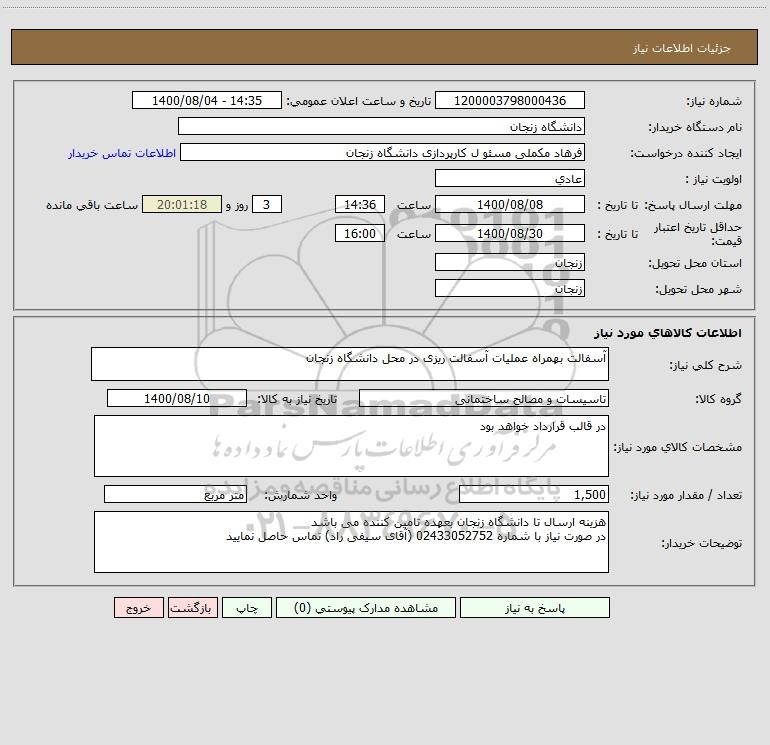Click remaining days field showing 3
This screenshot has height=745, width=770.
point(267,204)
